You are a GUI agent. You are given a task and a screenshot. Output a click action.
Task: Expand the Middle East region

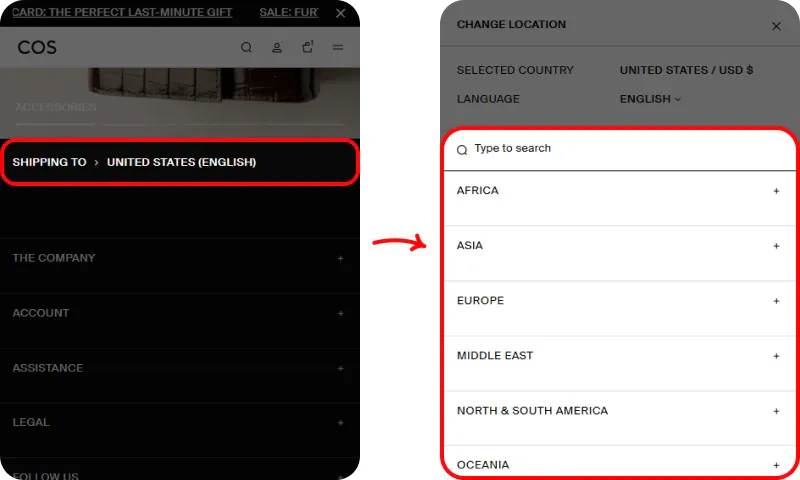point(776,356)
